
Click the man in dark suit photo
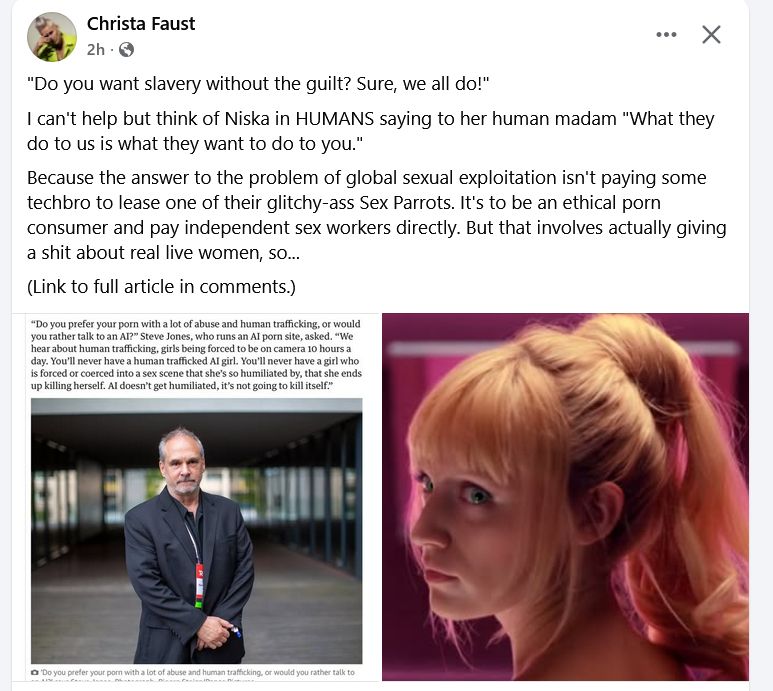196,531
